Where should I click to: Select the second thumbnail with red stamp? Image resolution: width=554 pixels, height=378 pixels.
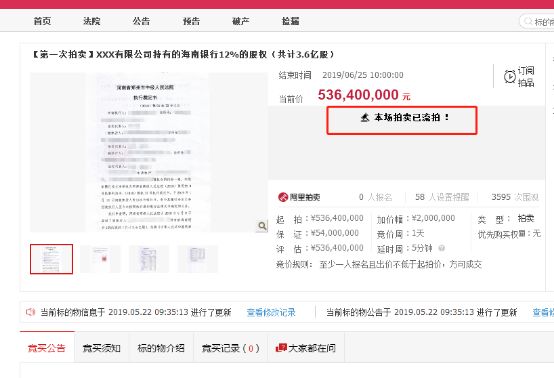click(100, 259)
